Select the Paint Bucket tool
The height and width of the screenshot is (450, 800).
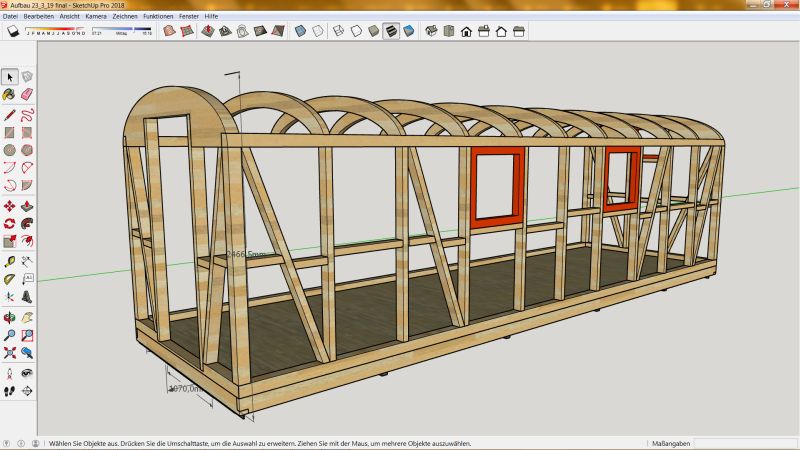pyautogui.click(x=10, y=95)
